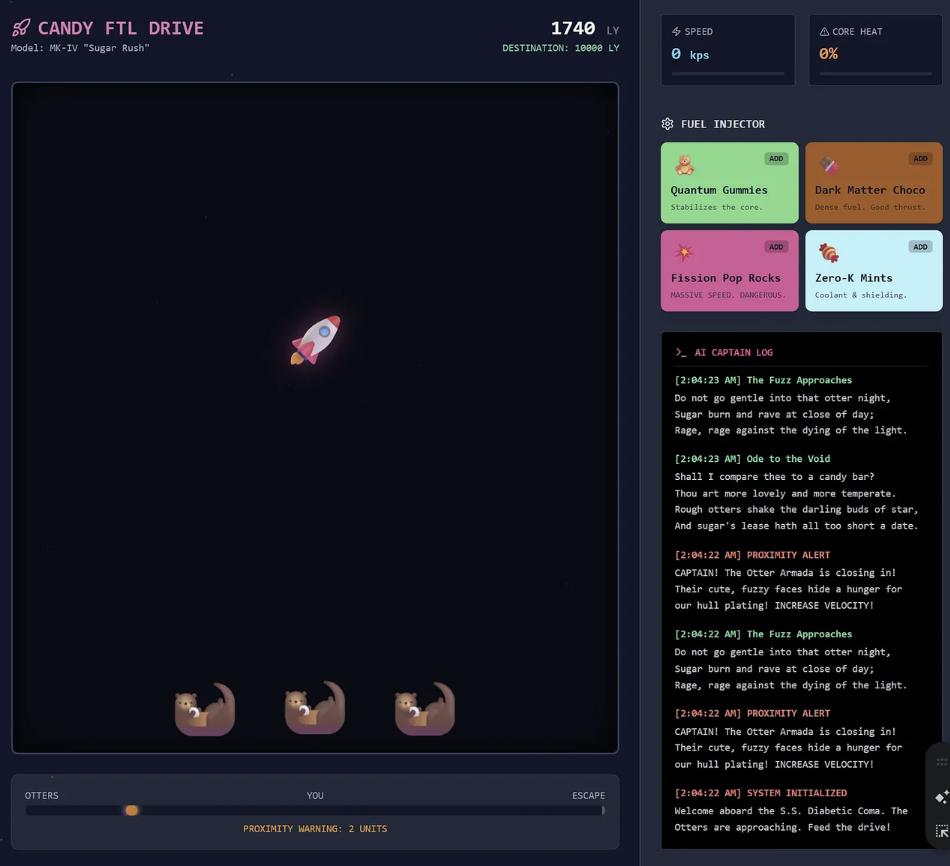Inject Fission Pop Rocks using its ADD button
Screen dimensions: 950x866
click(776, 247)
